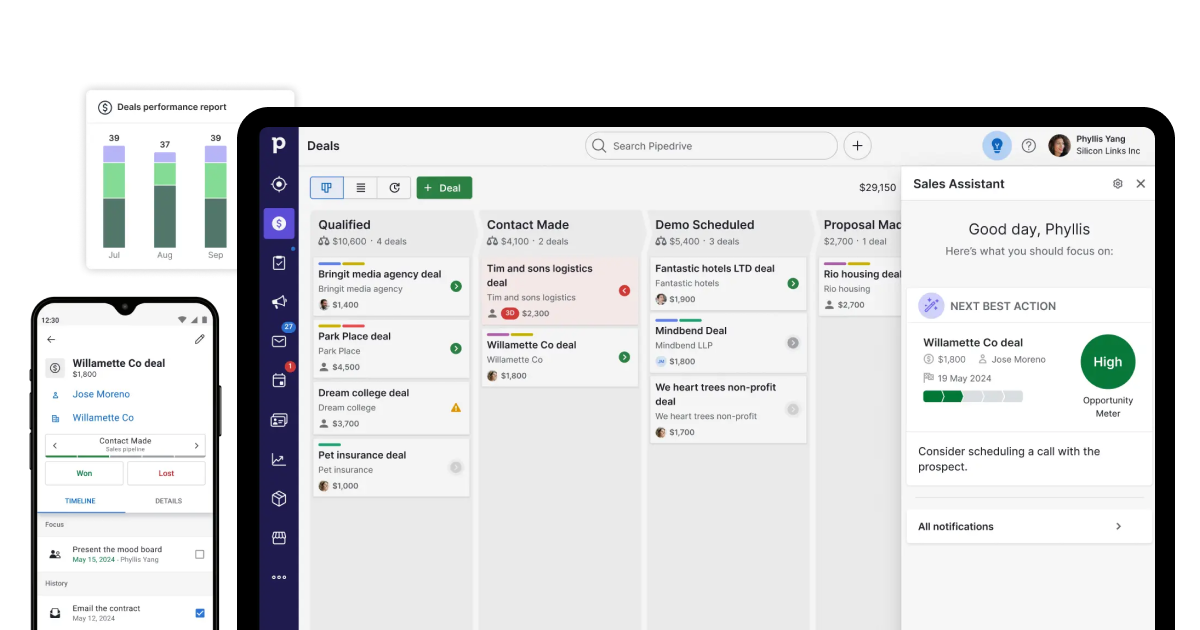Open Products box icon in sidebar
Image resolution: width=1200 pixels, height=630 pixels.
[x=279, y=498]
